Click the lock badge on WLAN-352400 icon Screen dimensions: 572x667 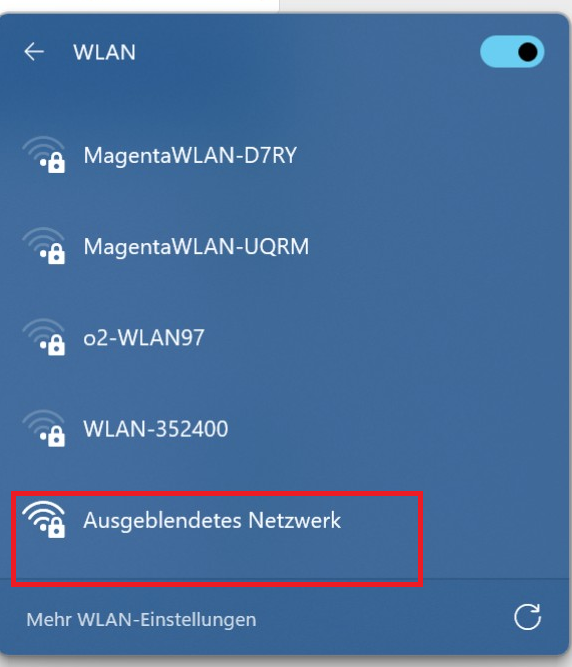coord(56,436)
